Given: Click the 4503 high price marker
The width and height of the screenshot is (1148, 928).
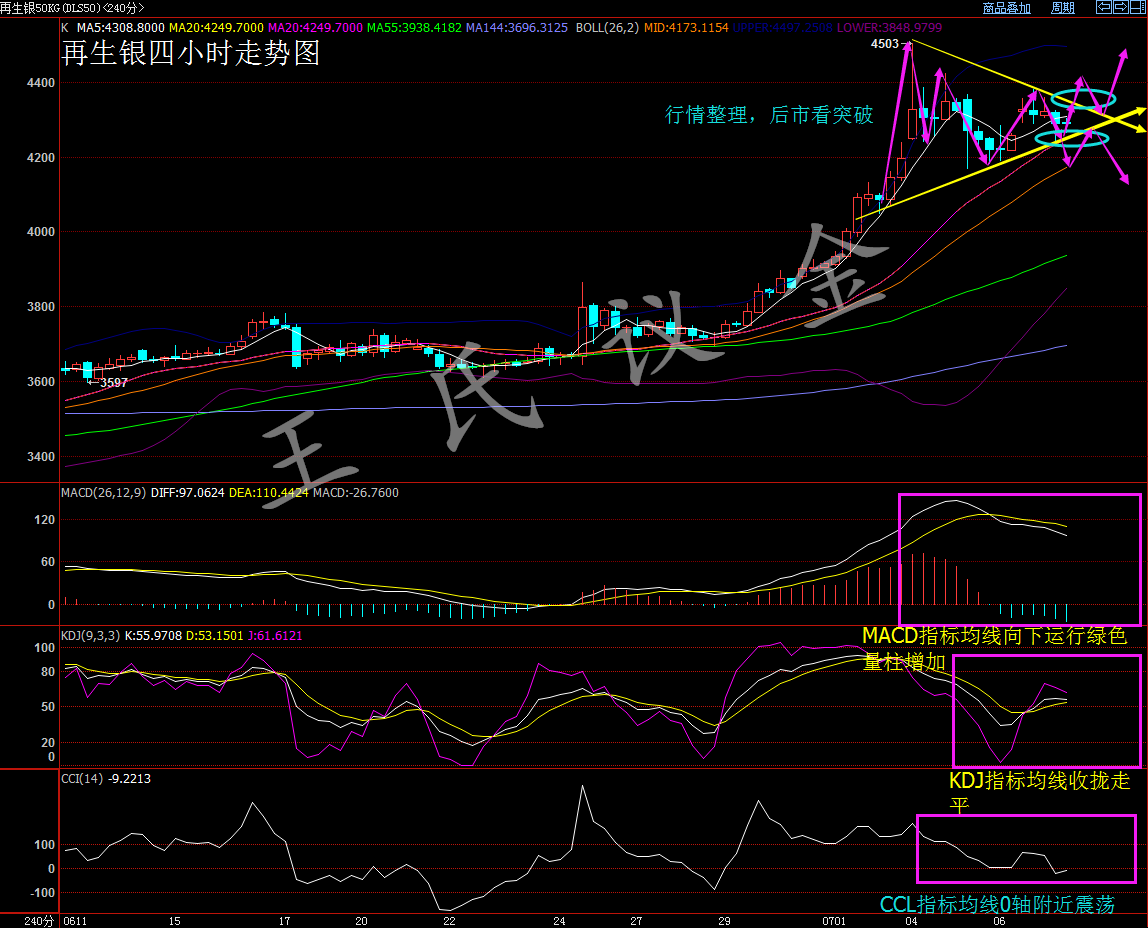Looking at the screenshot, I should point(884,44).
